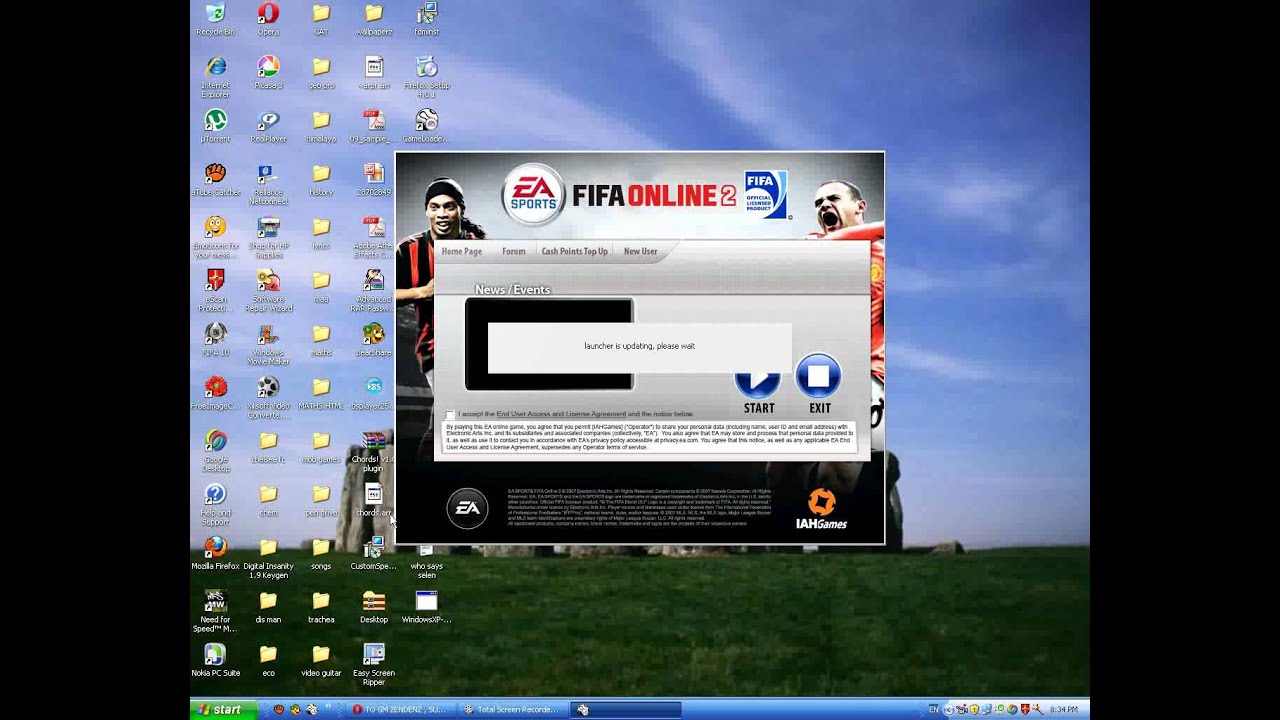
Task: Open Internet Explorer
Action: (215, 66)
